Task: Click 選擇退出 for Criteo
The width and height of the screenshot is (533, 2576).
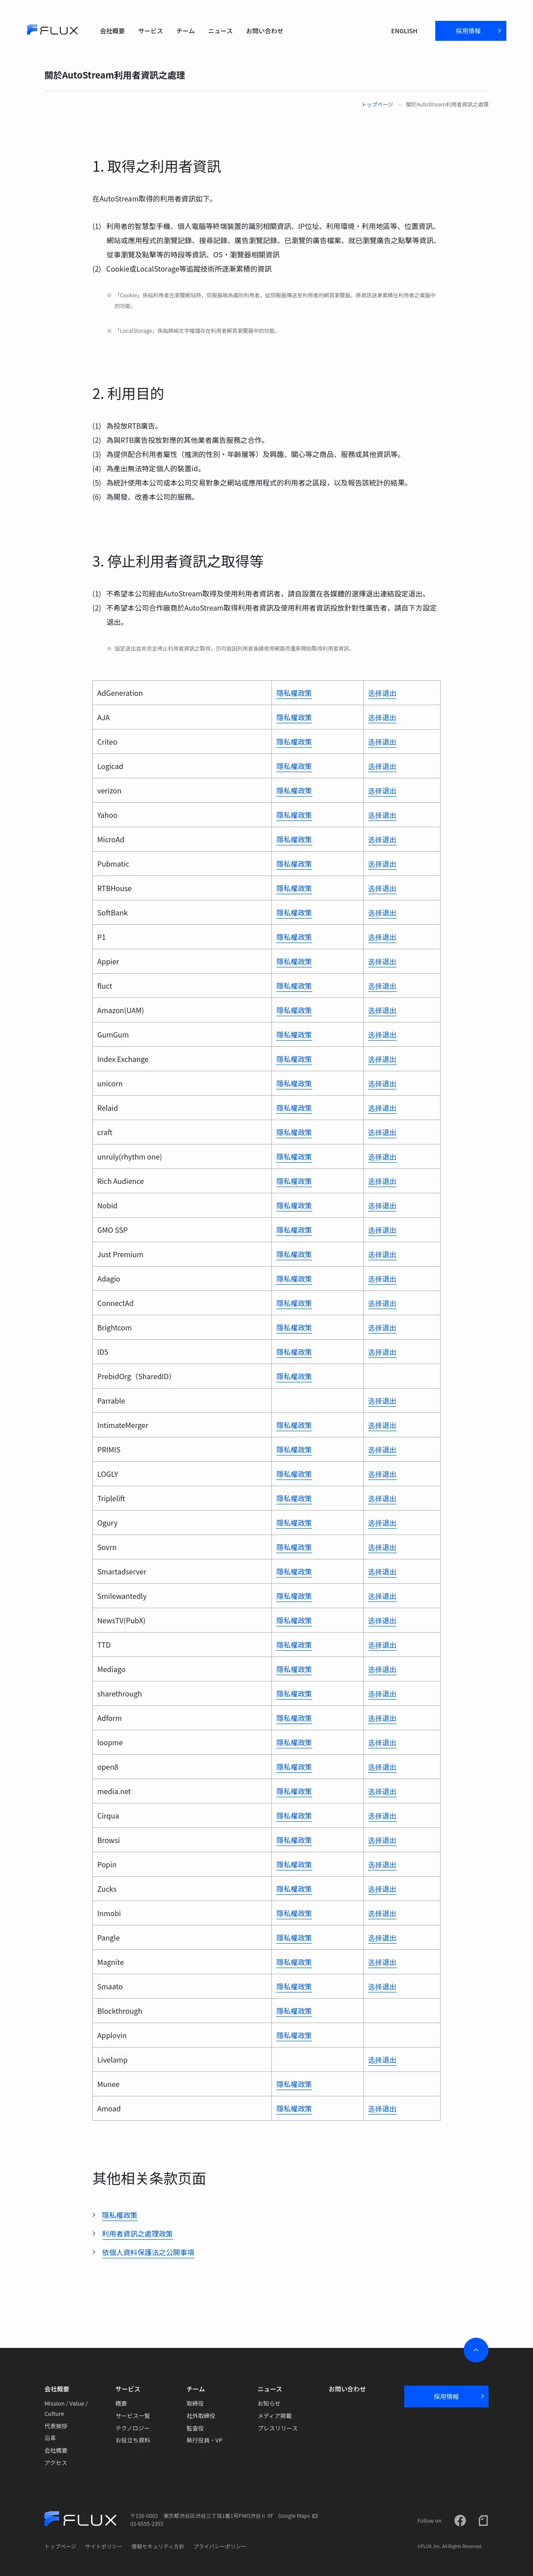Action: [x=382, y=742]
